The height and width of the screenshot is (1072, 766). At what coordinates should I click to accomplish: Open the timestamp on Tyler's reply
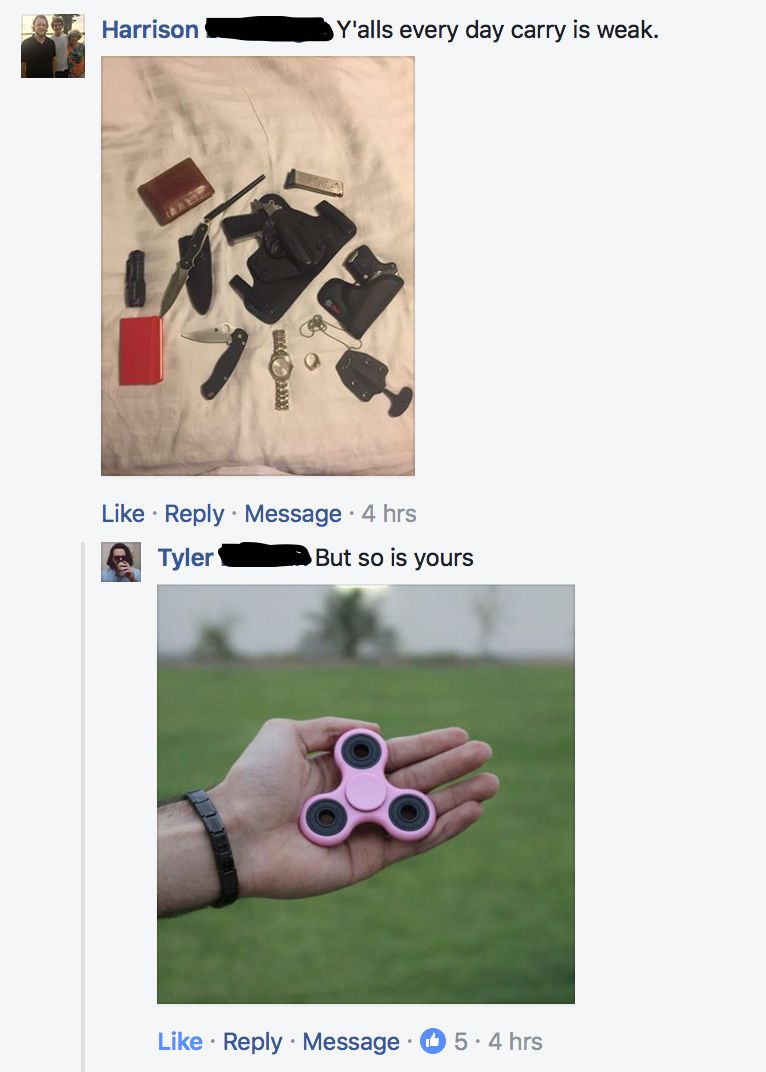click(x=515, y=1041)
